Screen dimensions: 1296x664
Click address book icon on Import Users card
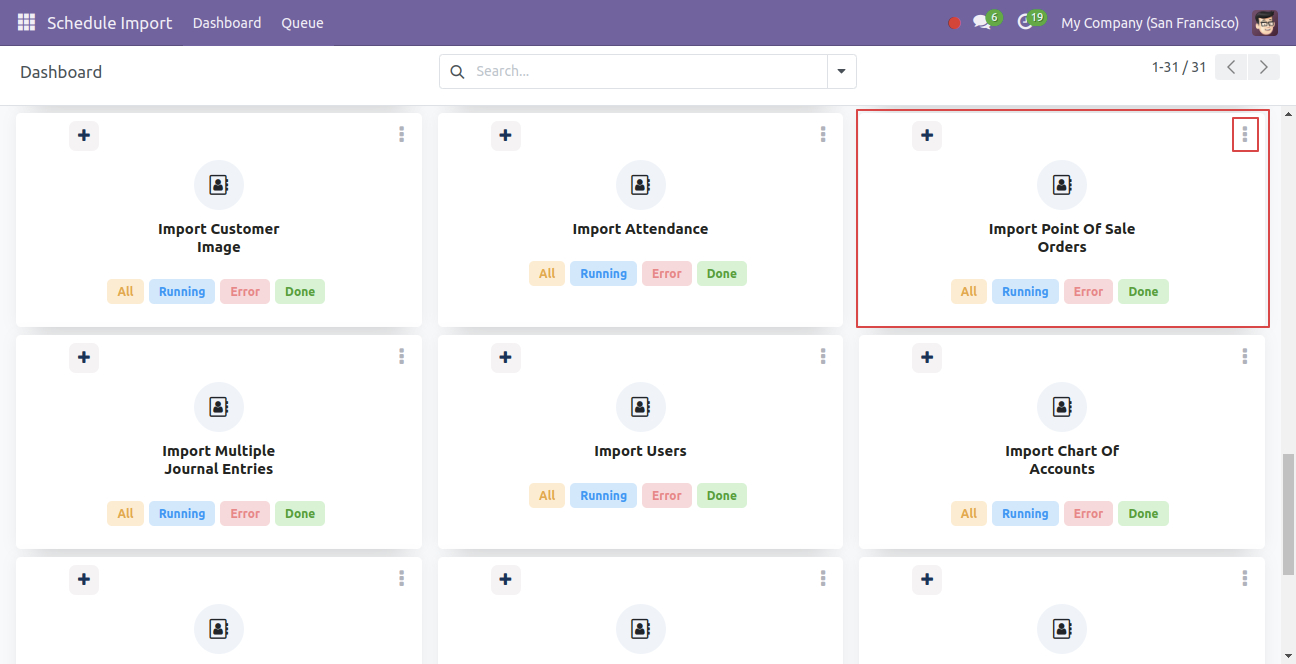(x=641, y=407)
